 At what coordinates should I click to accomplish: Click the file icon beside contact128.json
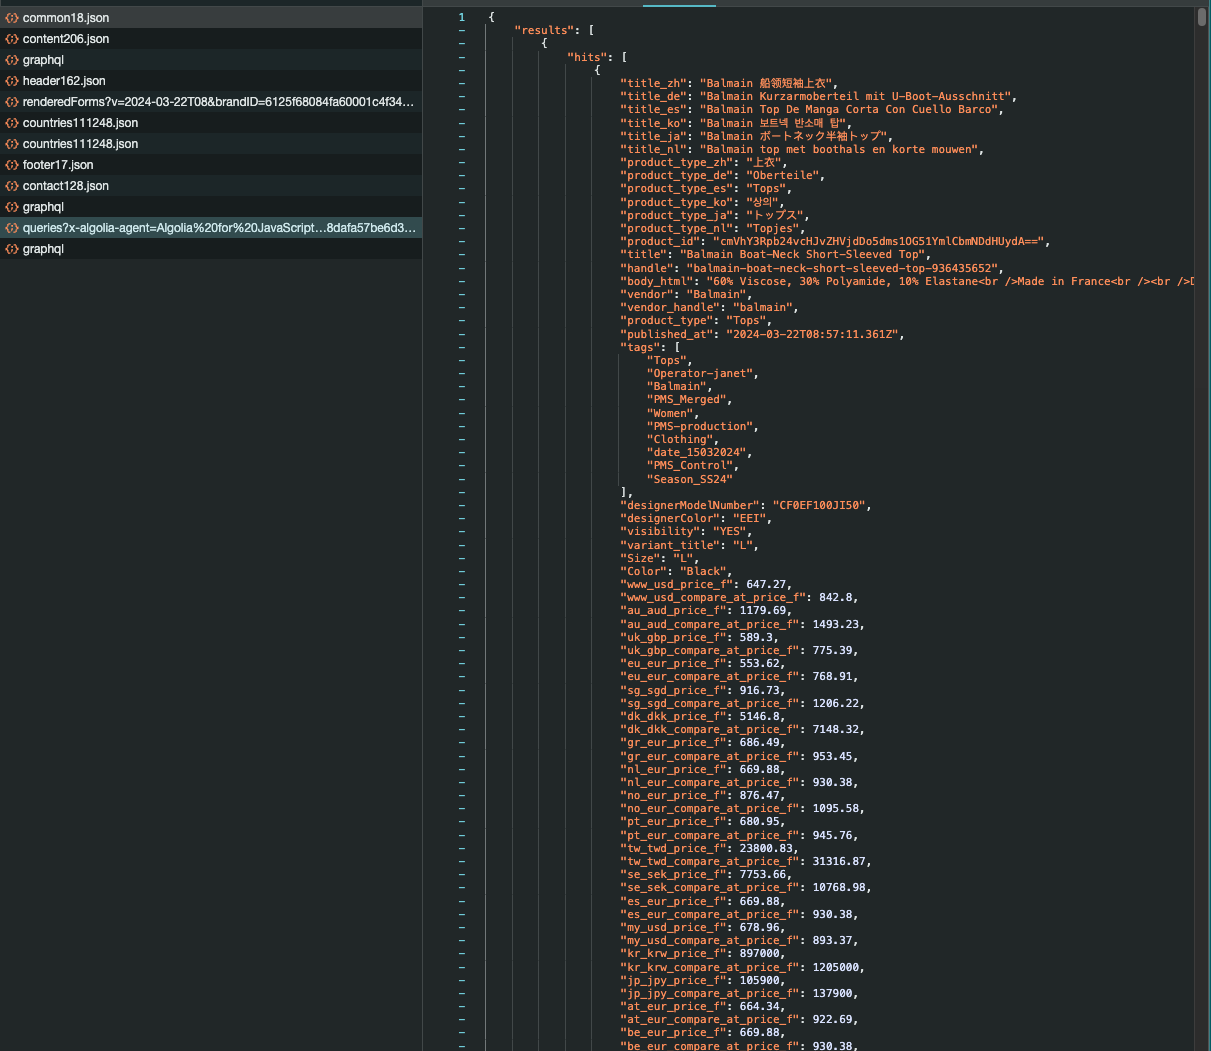[x=12, y=186]
